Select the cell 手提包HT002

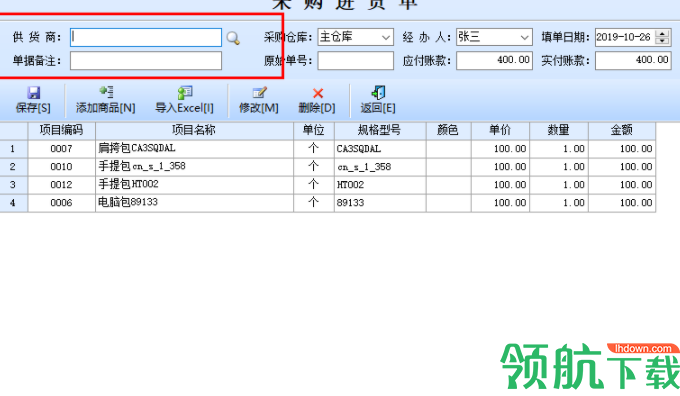[194, 185]
